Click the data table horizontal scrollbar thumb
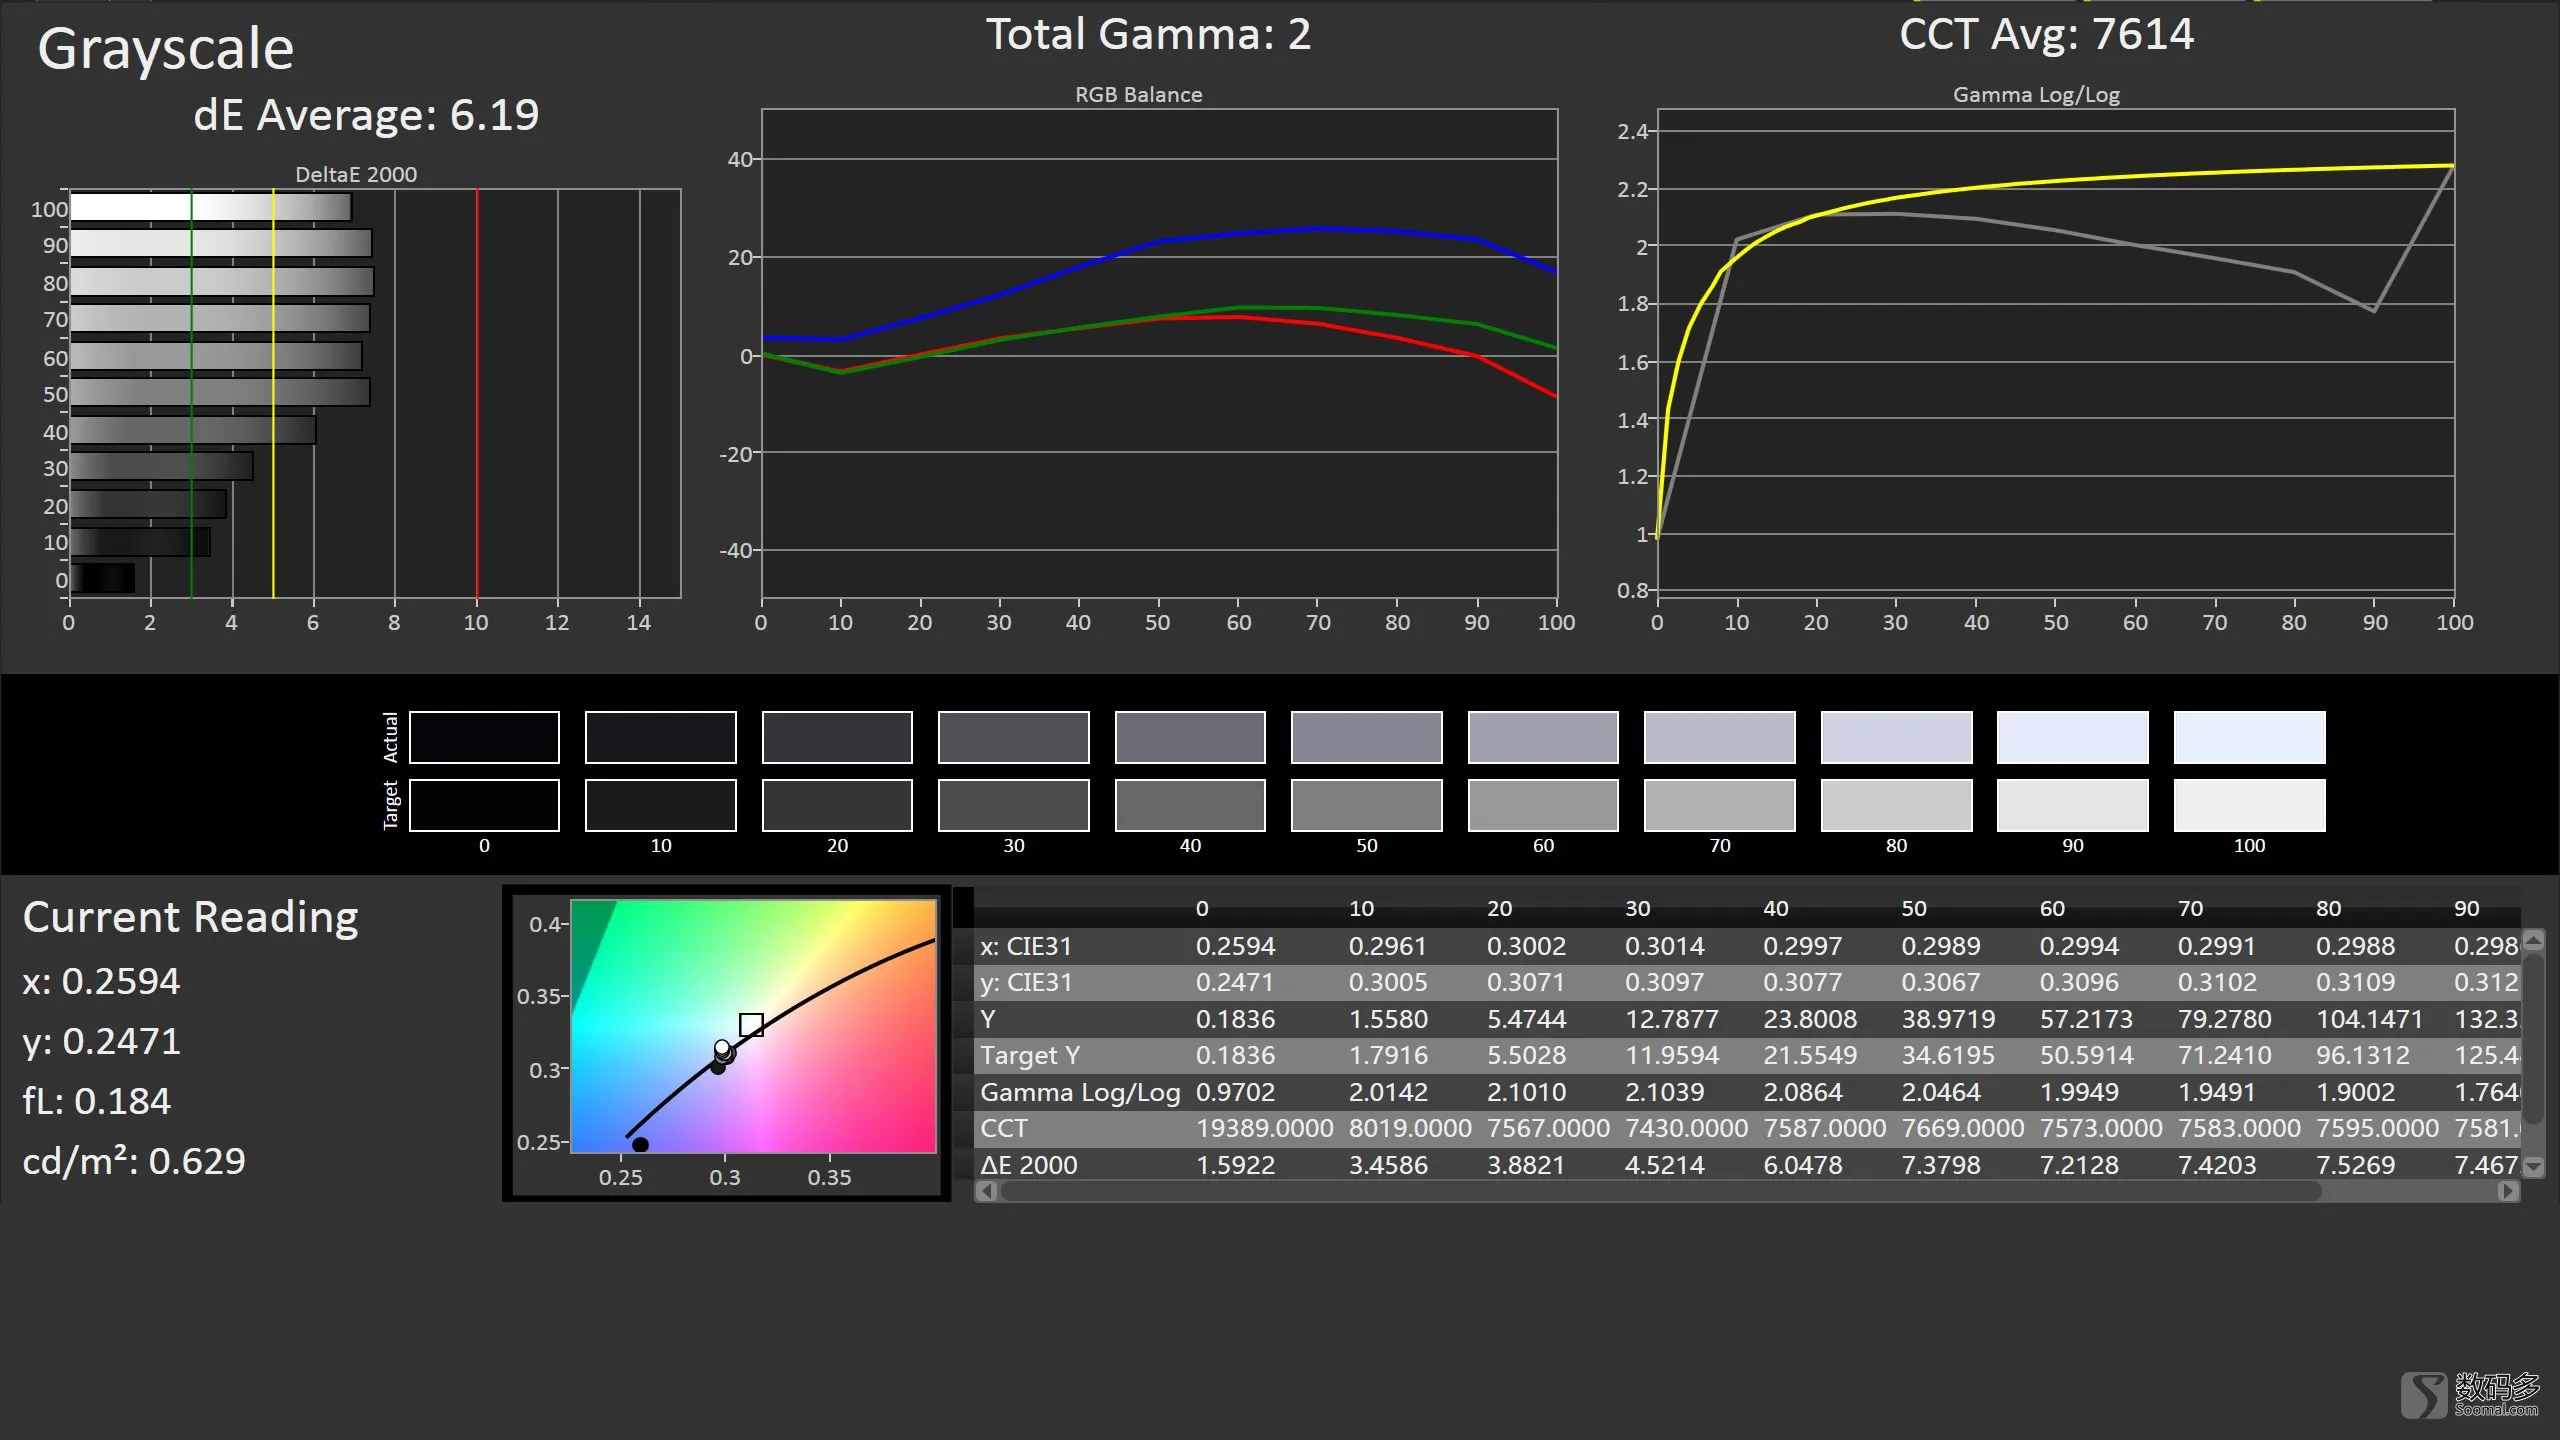The width and height of the screenshot is (2560, 1440). [1660, 1191]
